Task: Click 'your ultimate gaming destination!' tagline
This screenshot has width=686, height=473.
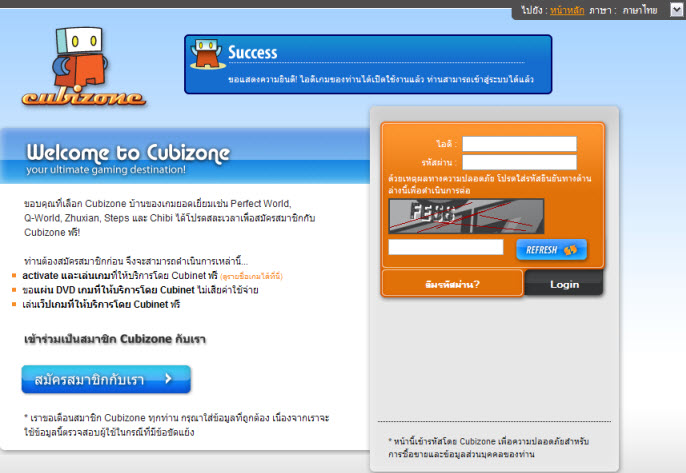Action: tap(106, 170)
